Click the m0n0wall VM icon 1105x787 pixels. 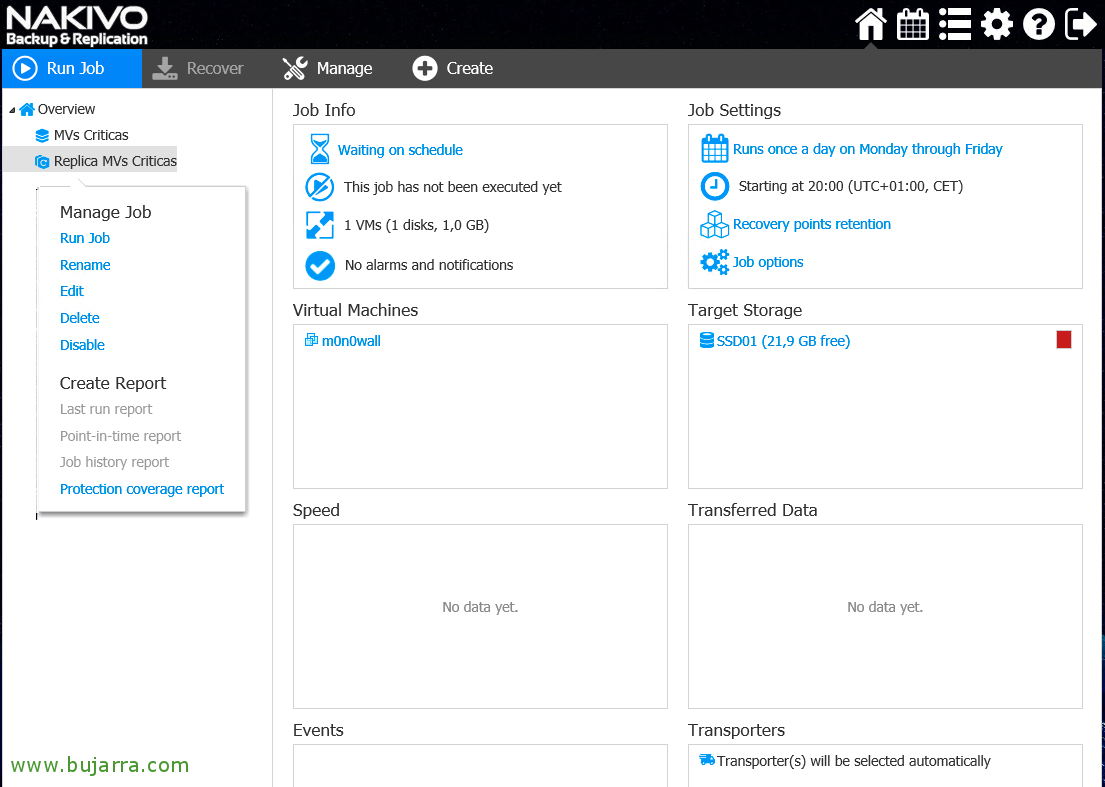point(311,340)
